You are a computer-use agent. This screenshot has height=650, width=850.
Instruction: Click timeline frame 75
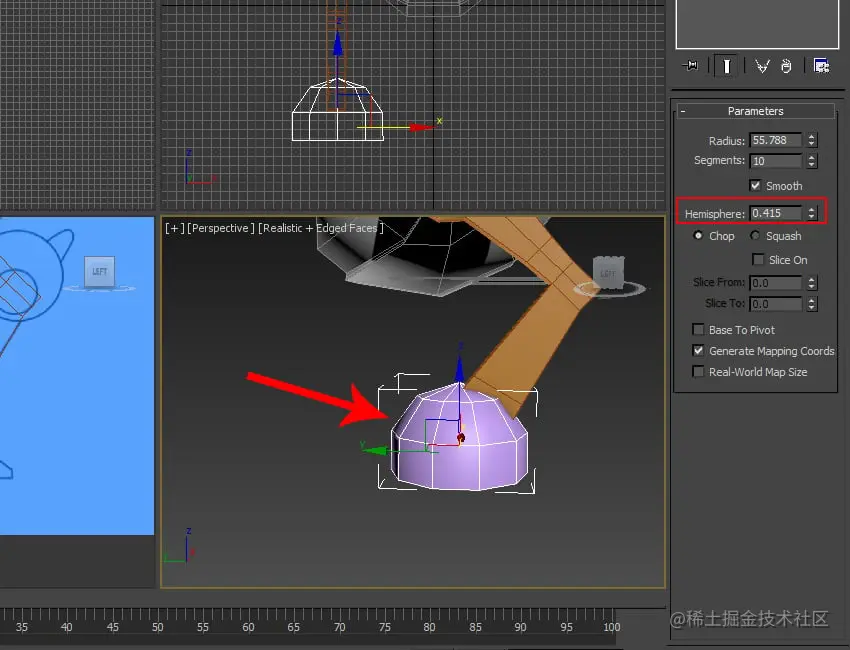click(x=384, y=627)
